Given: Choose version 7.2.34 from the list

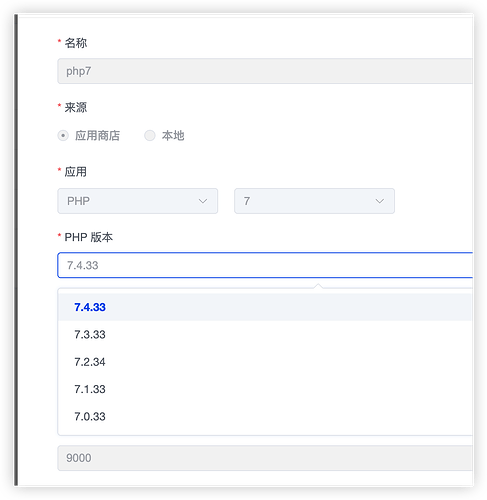Looking at the screenshot, I should click(x=265, y=362).
